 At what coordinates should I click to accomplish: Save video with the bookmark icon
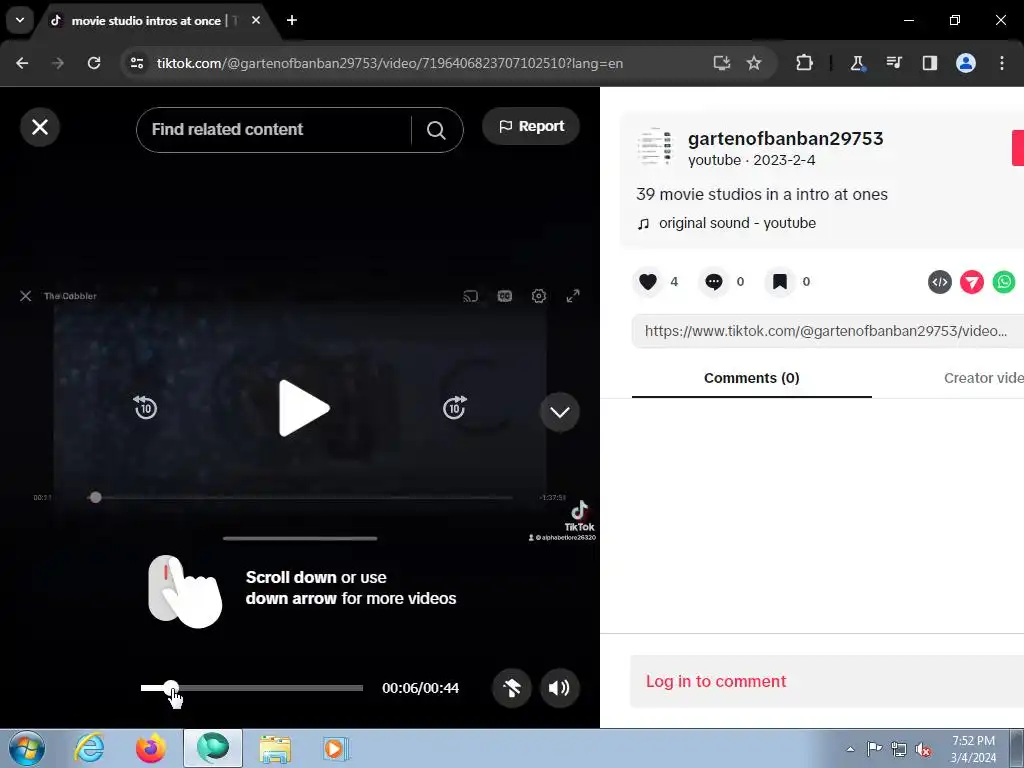780,281
